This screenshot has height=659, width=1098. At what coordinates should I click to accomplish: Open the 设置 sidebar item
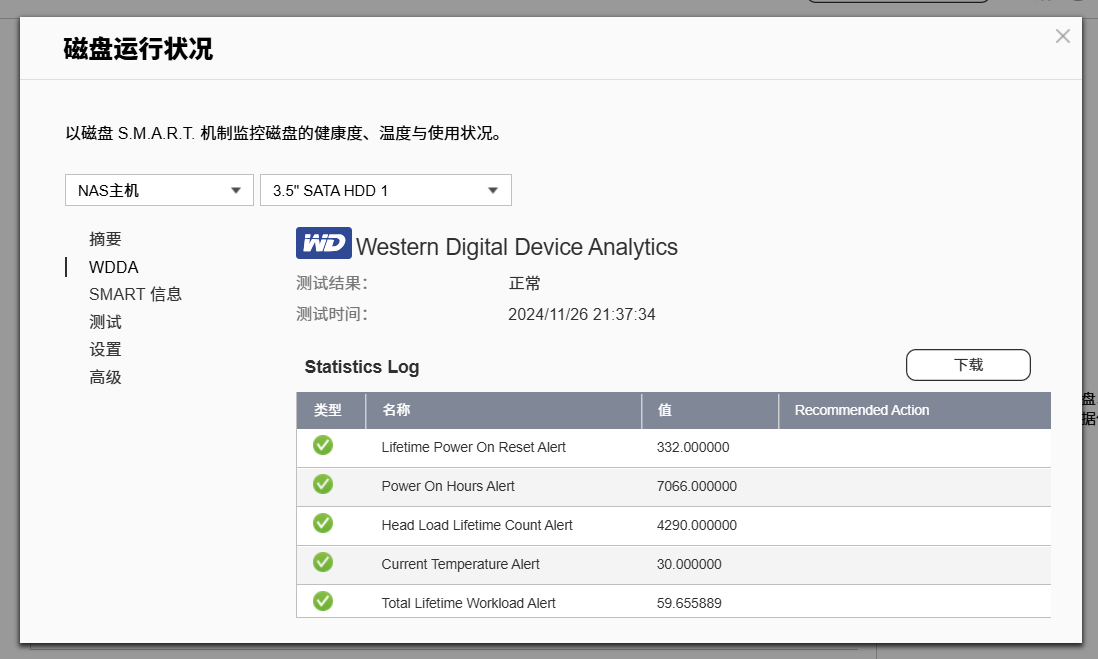click(105, 350)
